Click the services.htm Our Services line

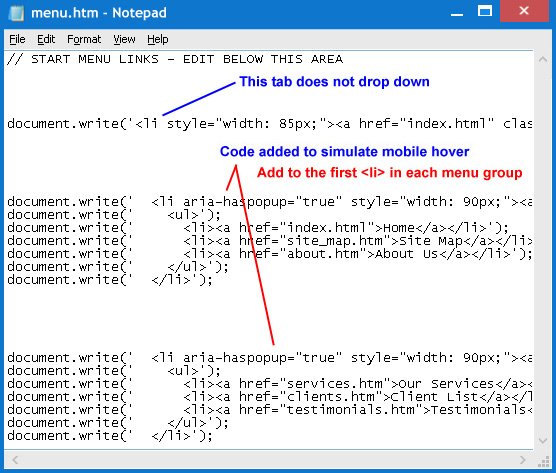[x=269, y=384]
